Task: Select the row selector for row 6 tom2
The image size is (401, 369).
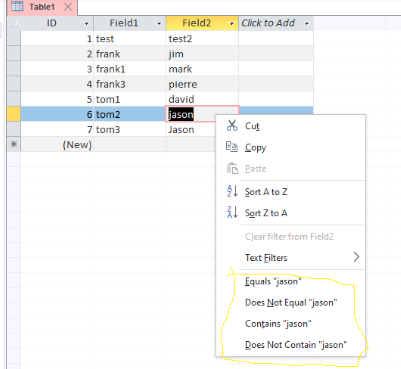Action: [14, 114]
